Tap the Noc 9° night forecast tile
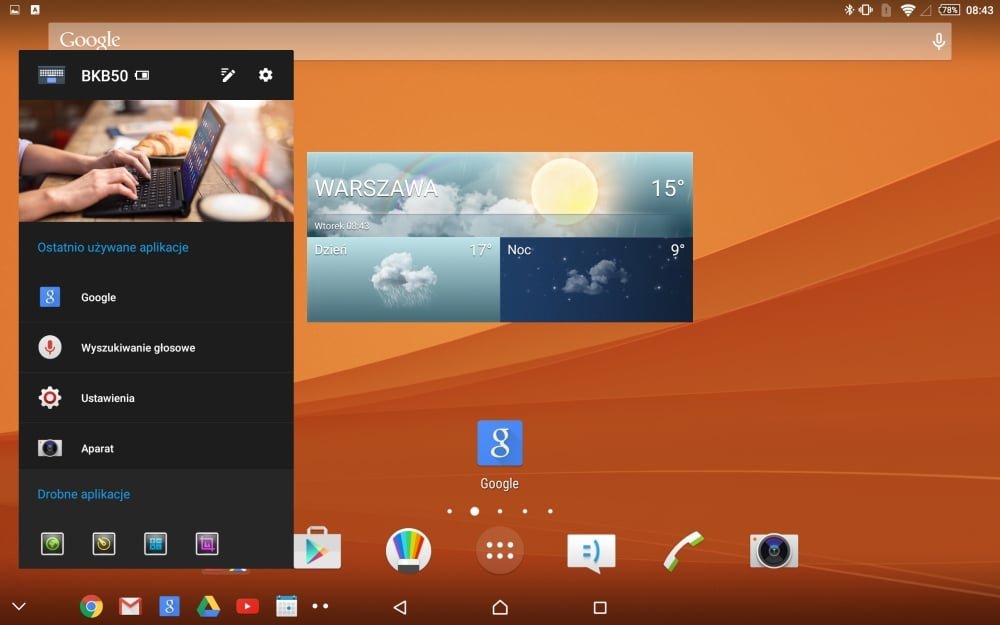The image size is (1000, 625). 596,279
